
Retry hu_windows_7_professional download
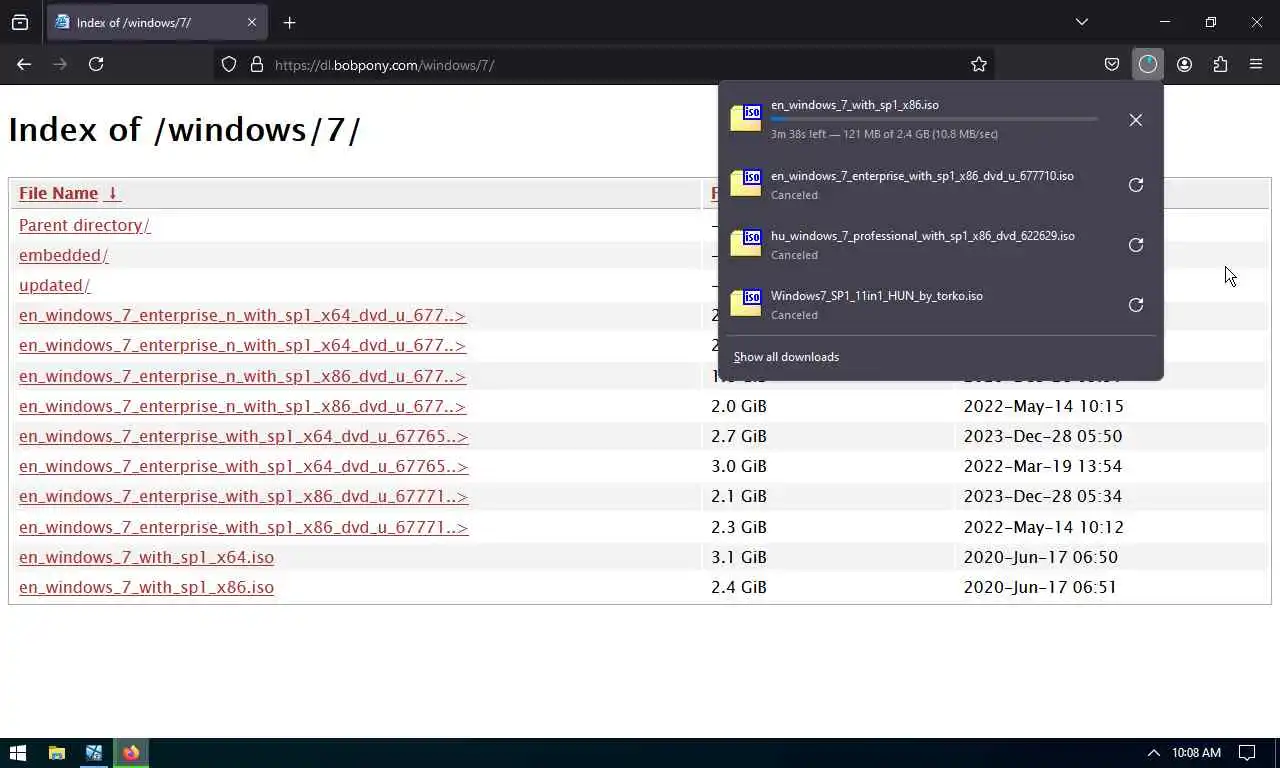point(1136,245)
